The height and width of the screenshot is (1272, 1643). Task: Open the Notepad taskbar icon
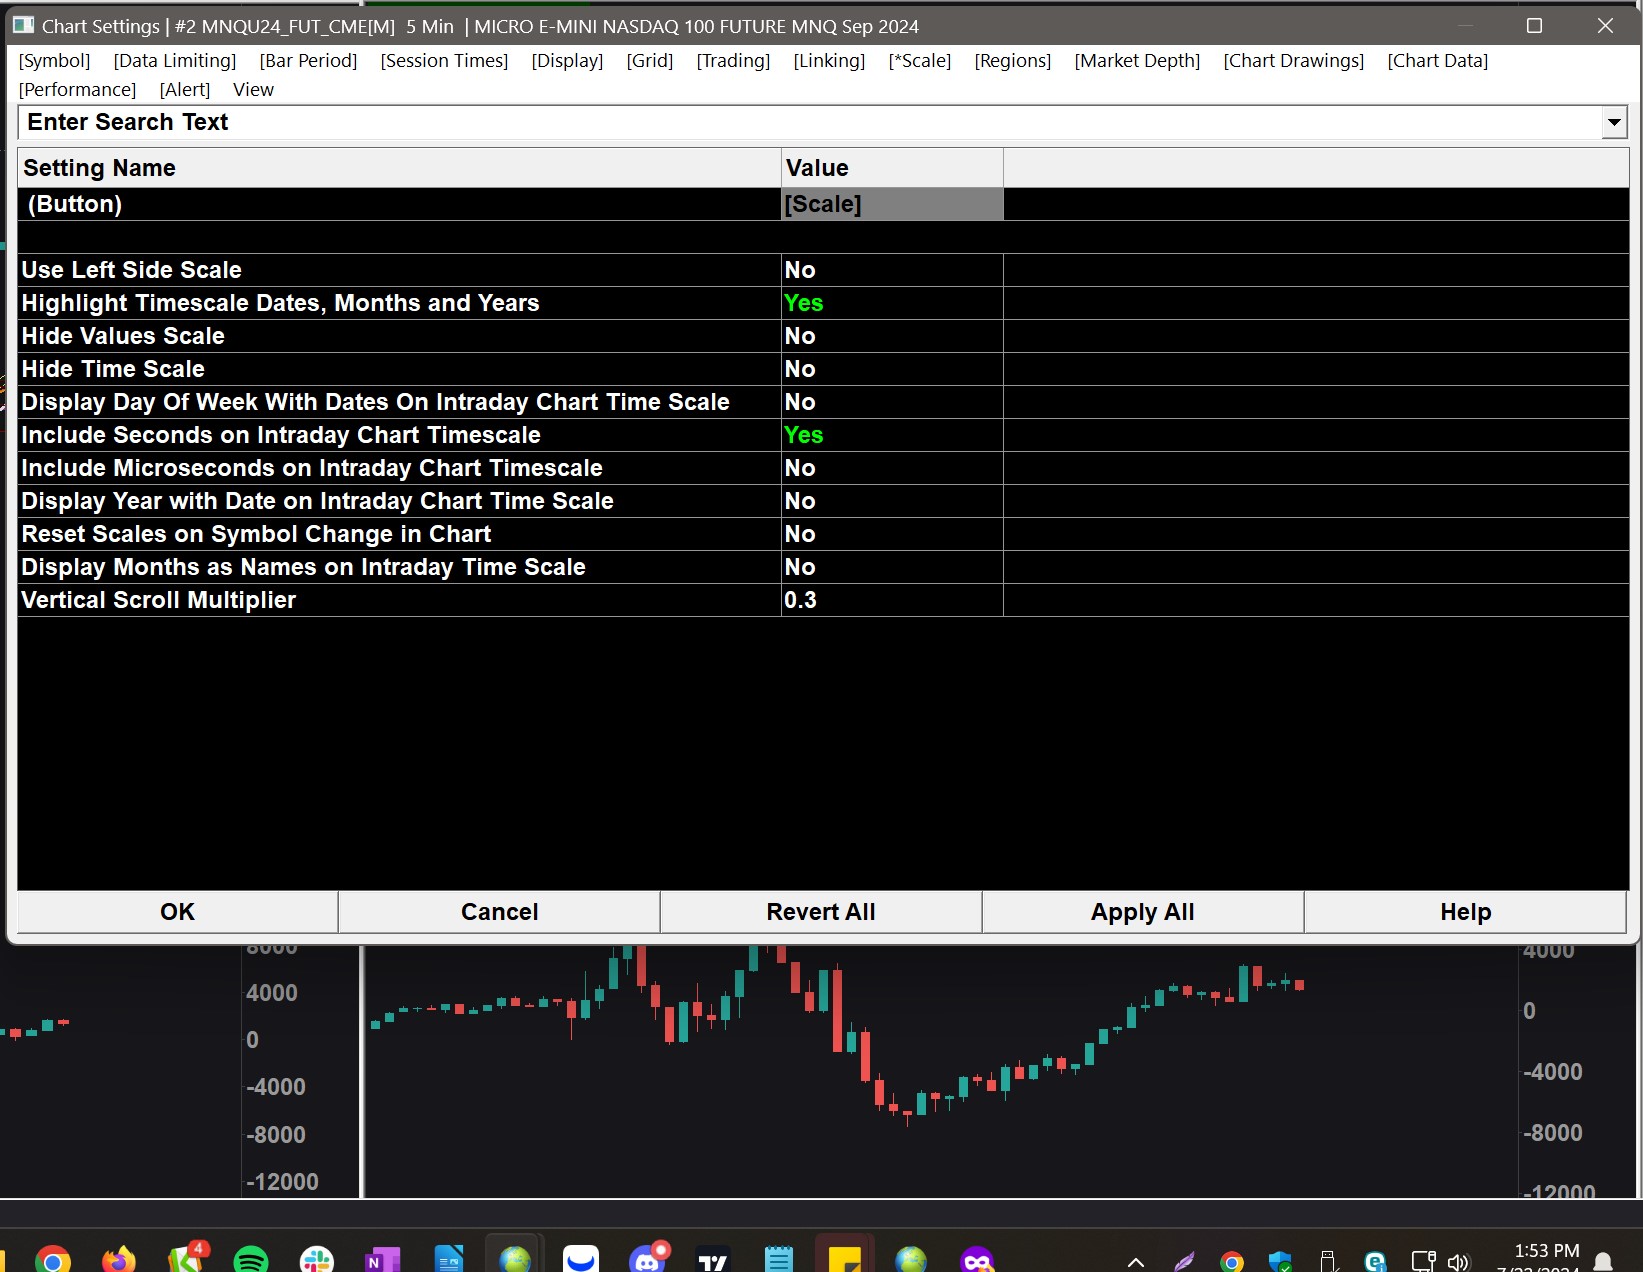778,1259
